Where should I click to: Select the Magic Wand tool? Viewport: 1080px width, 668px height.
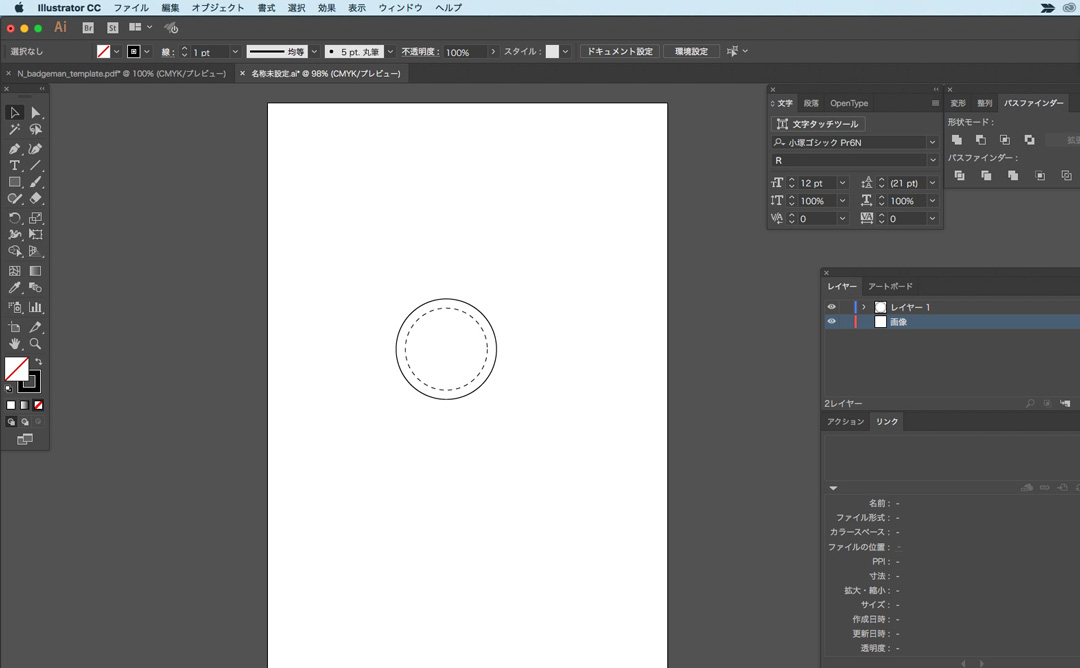pos(14,130)
